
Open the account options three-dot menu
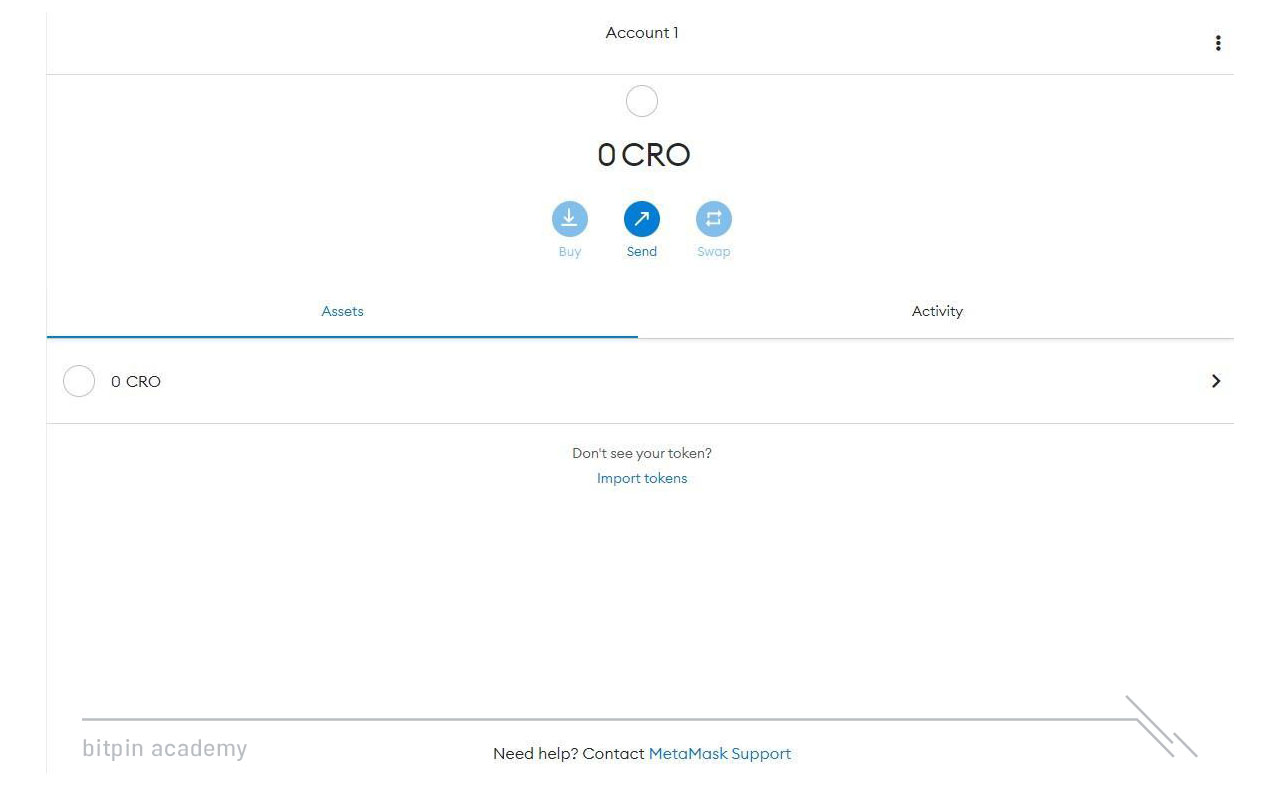click(1217, 43)
